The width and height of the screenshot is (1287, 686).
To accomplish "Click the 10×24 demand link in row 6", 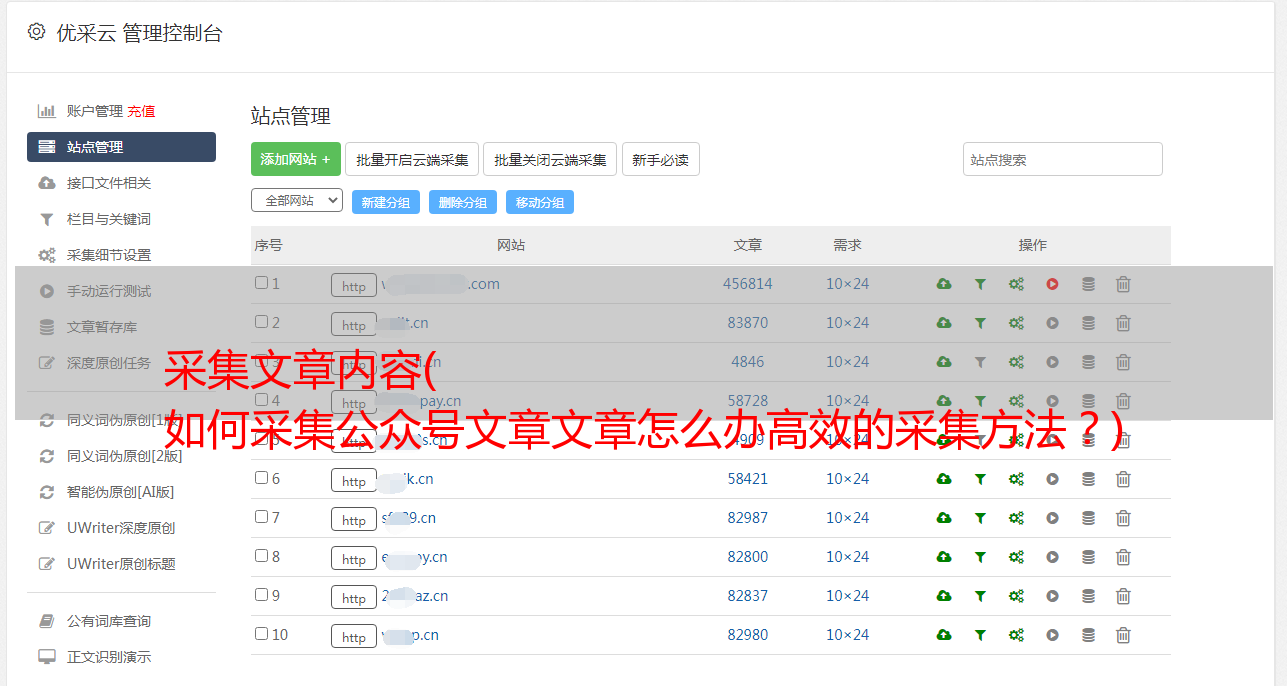I will [847, 479].
